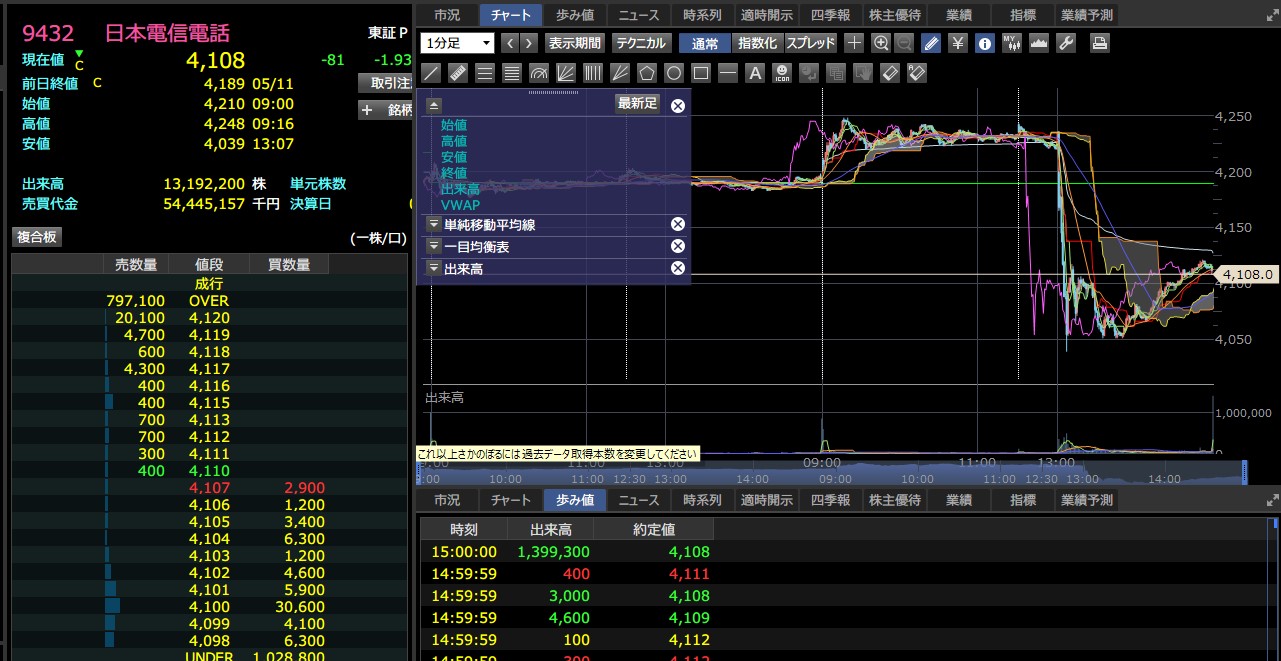This screenshot has height=661, width=1281.
Task: Switch chart mode to 通常
Action: click(x=705, y=43)
